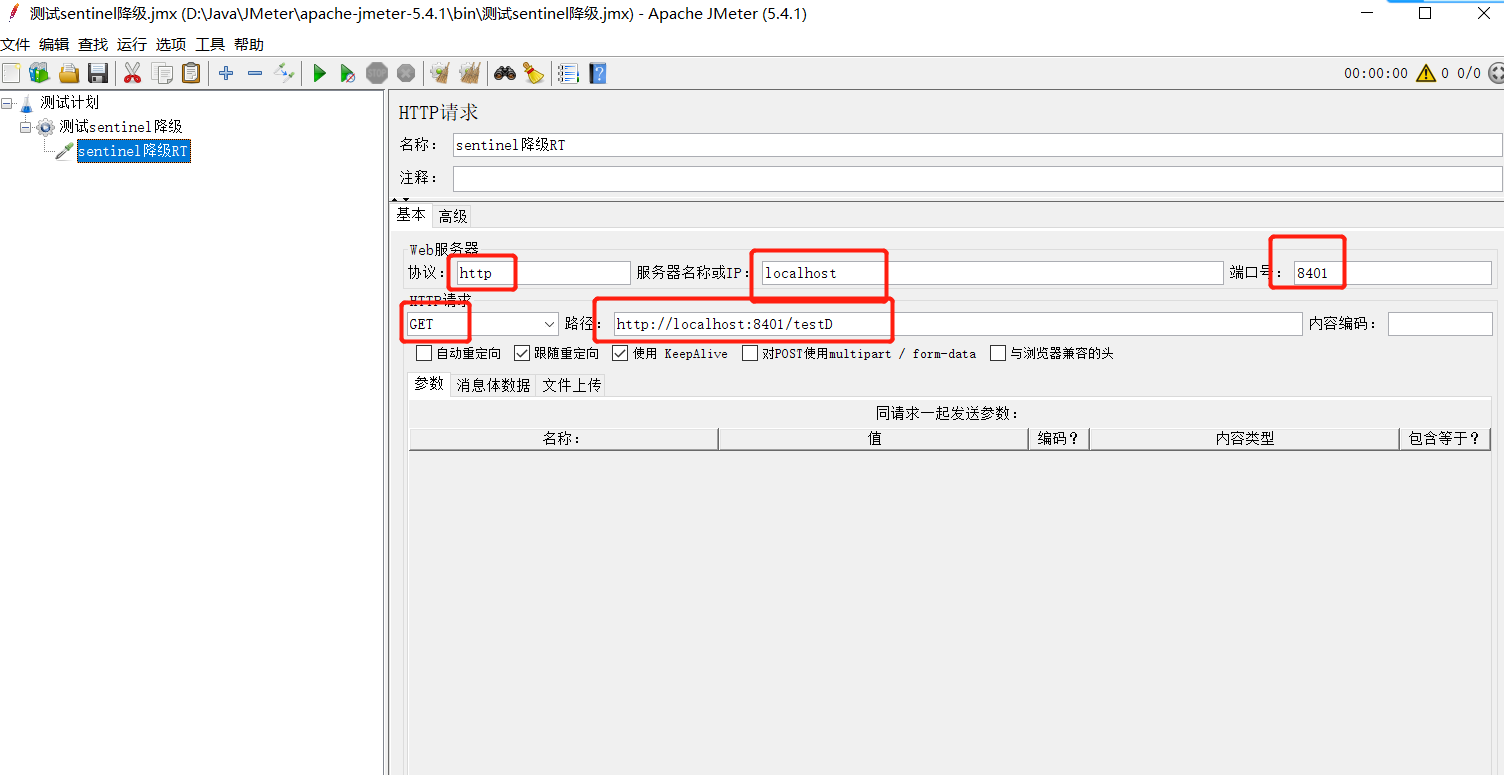Collapse the 测试计划 tree node toggle
Image resolution: width=1504 pixels, height=775 pixels.
pyautogui.click(x=6, y=102)
